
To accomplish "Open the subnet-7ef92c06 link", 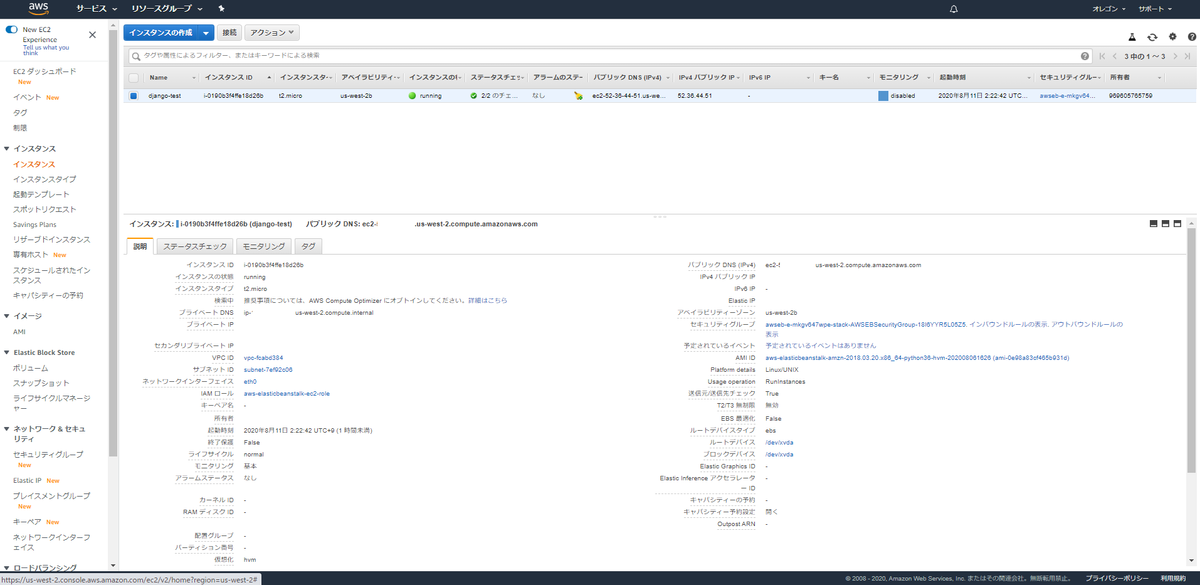I will pyautogui.click(x=268, y=369).
